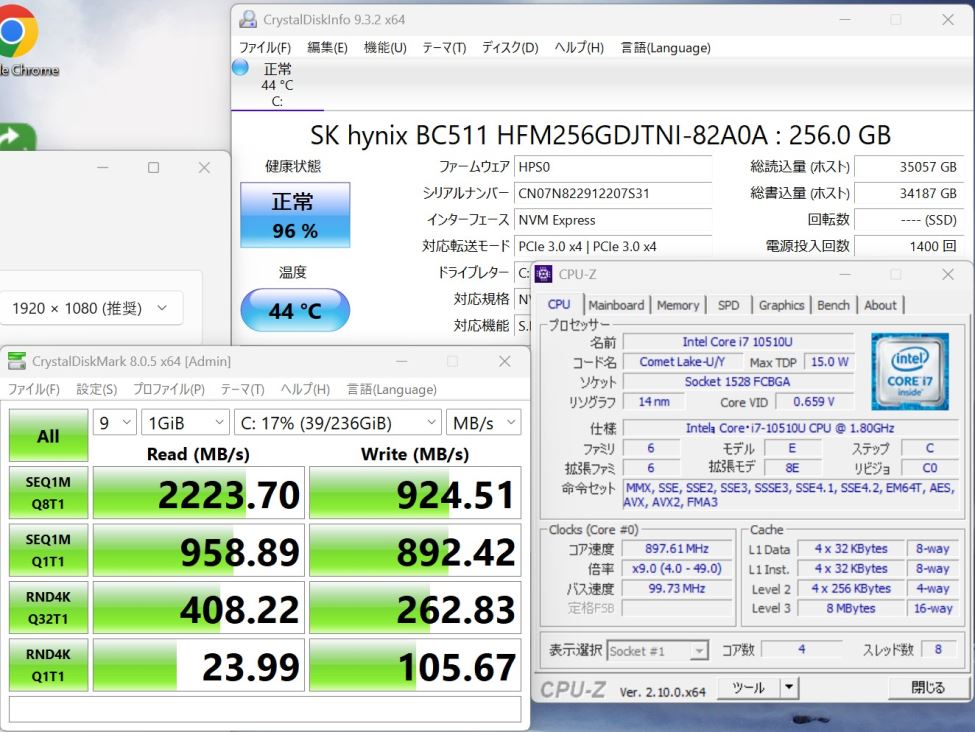Click the code name Comet Lake-U/Y field

pyautogui.click(x=682, y=361)
